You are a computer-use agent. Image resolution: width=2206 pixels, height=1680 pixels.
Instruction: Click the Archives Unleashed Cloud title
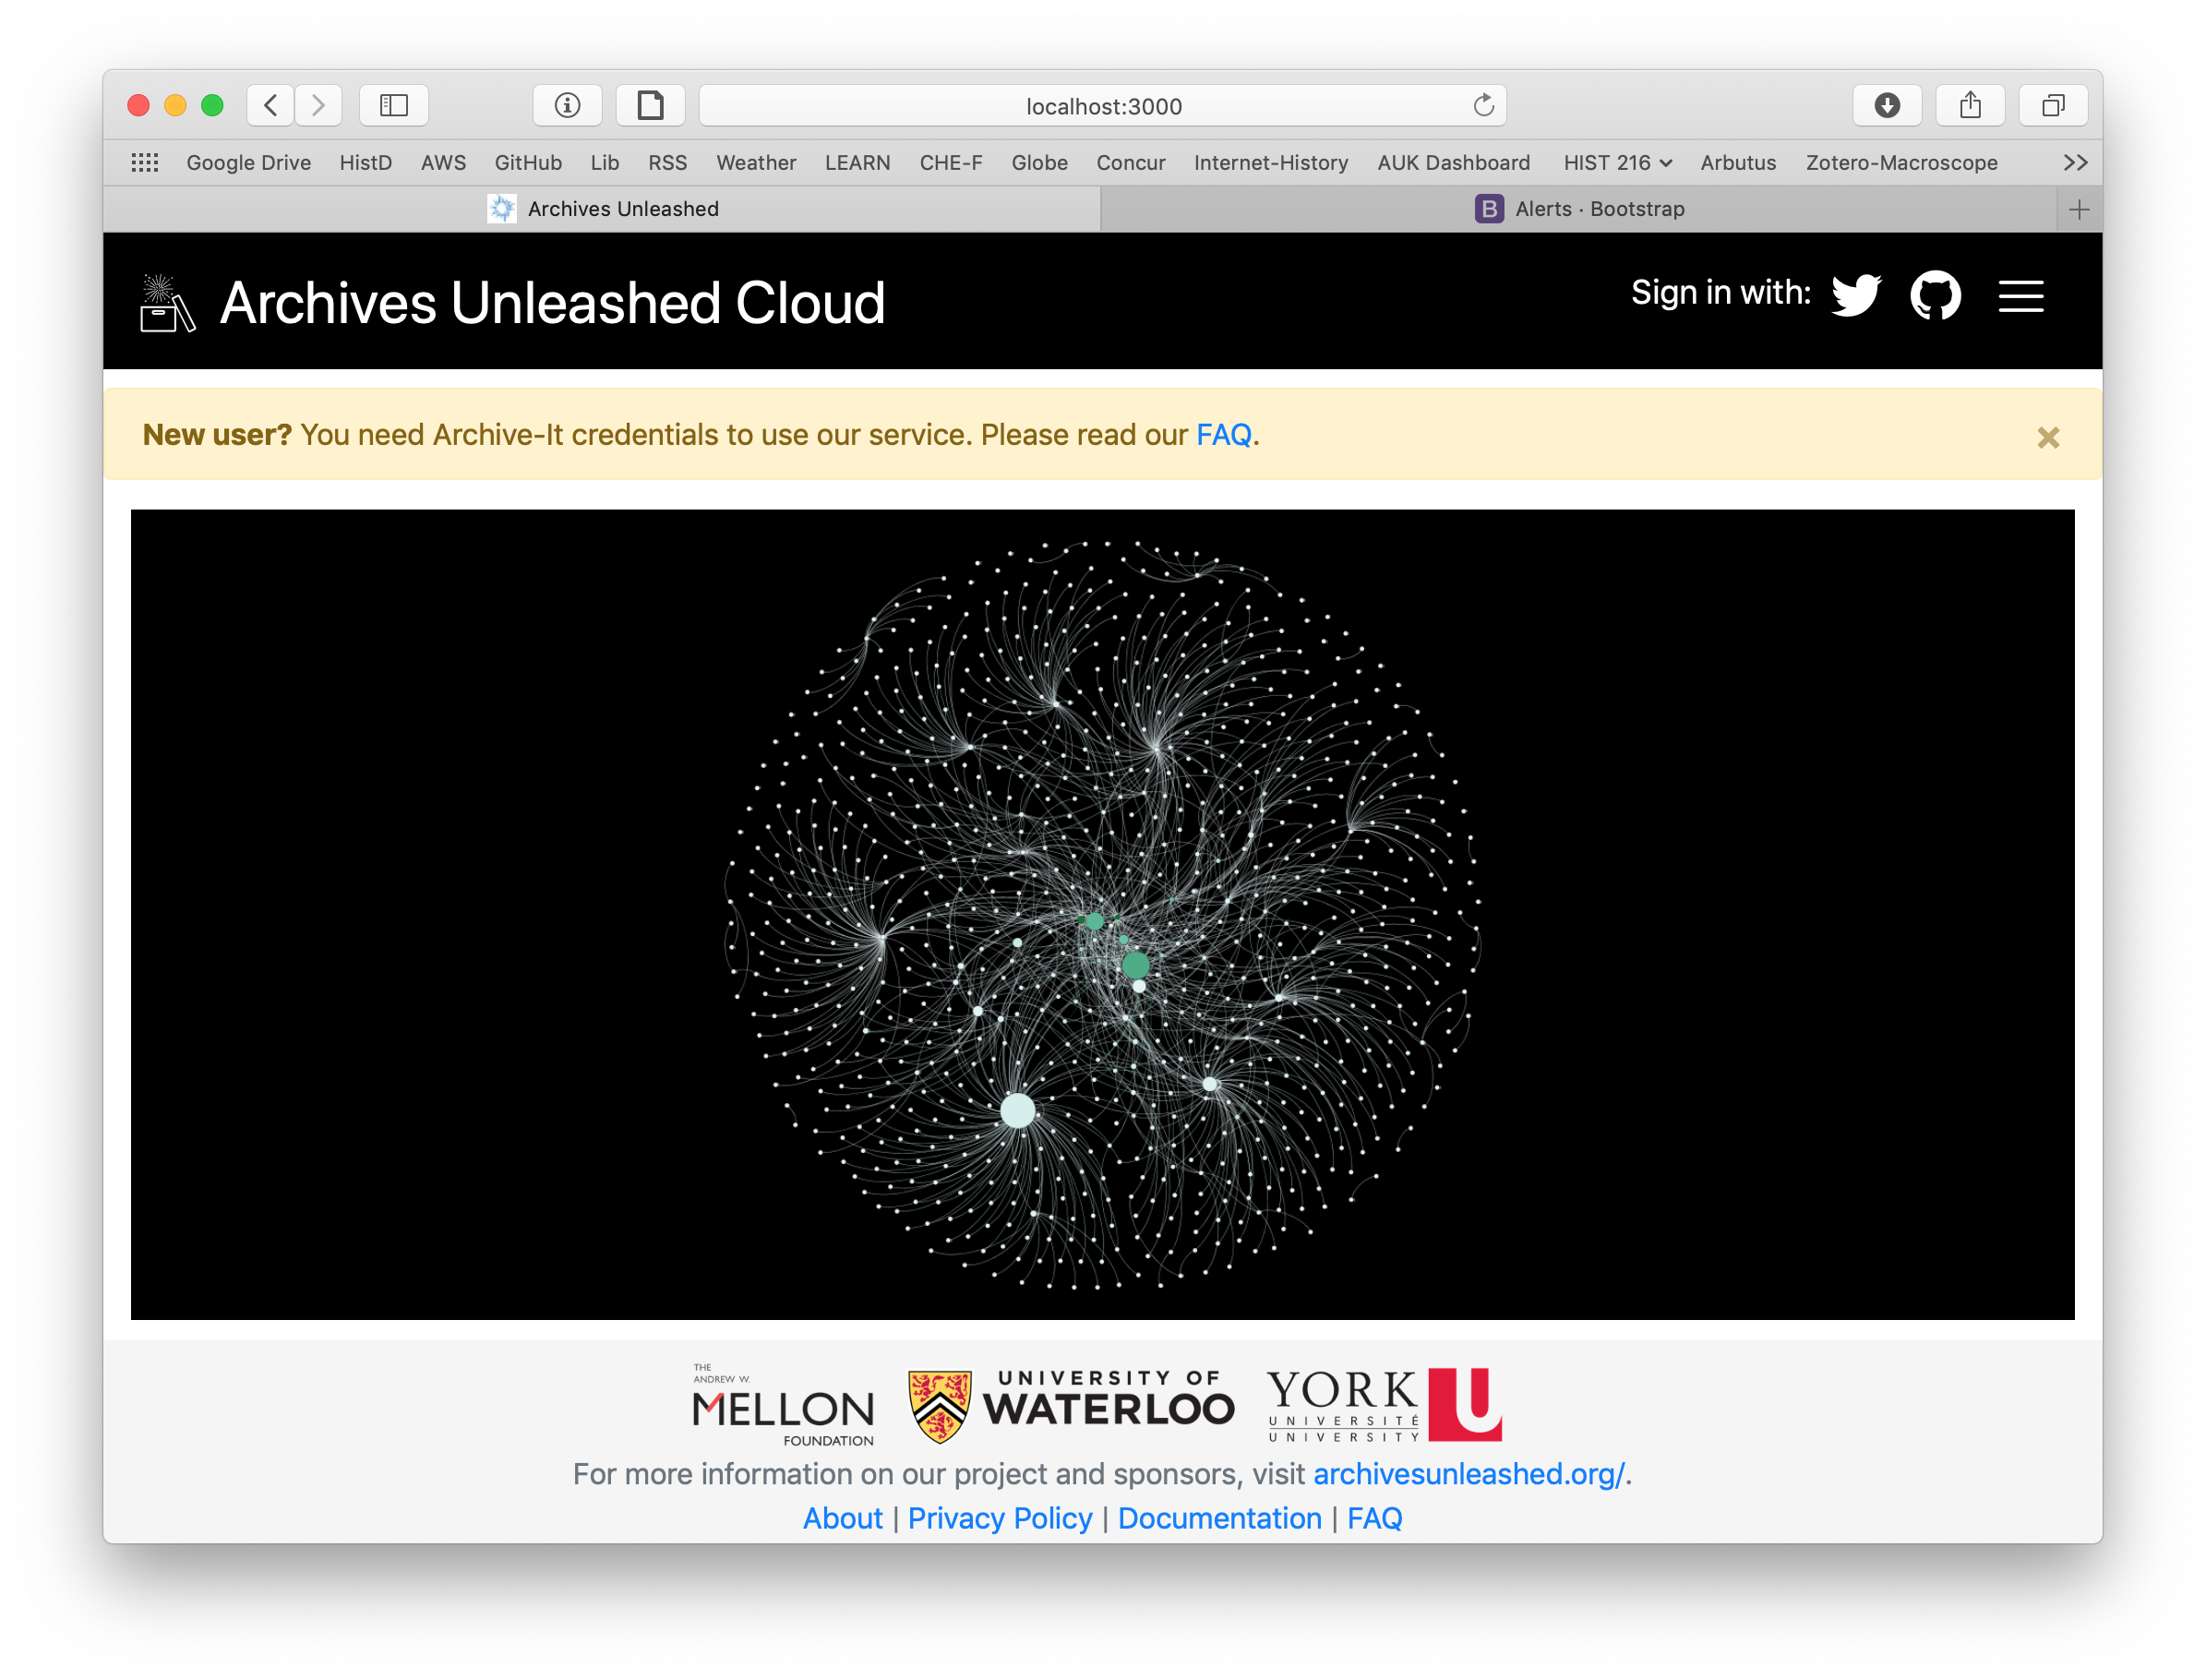coord(552,302)
